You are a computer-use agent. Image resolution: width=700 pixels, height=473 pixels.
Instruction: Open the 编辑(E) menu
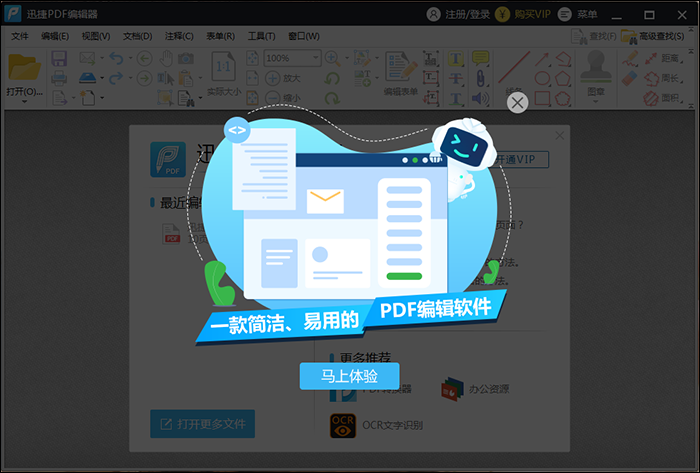coord(55,36)
